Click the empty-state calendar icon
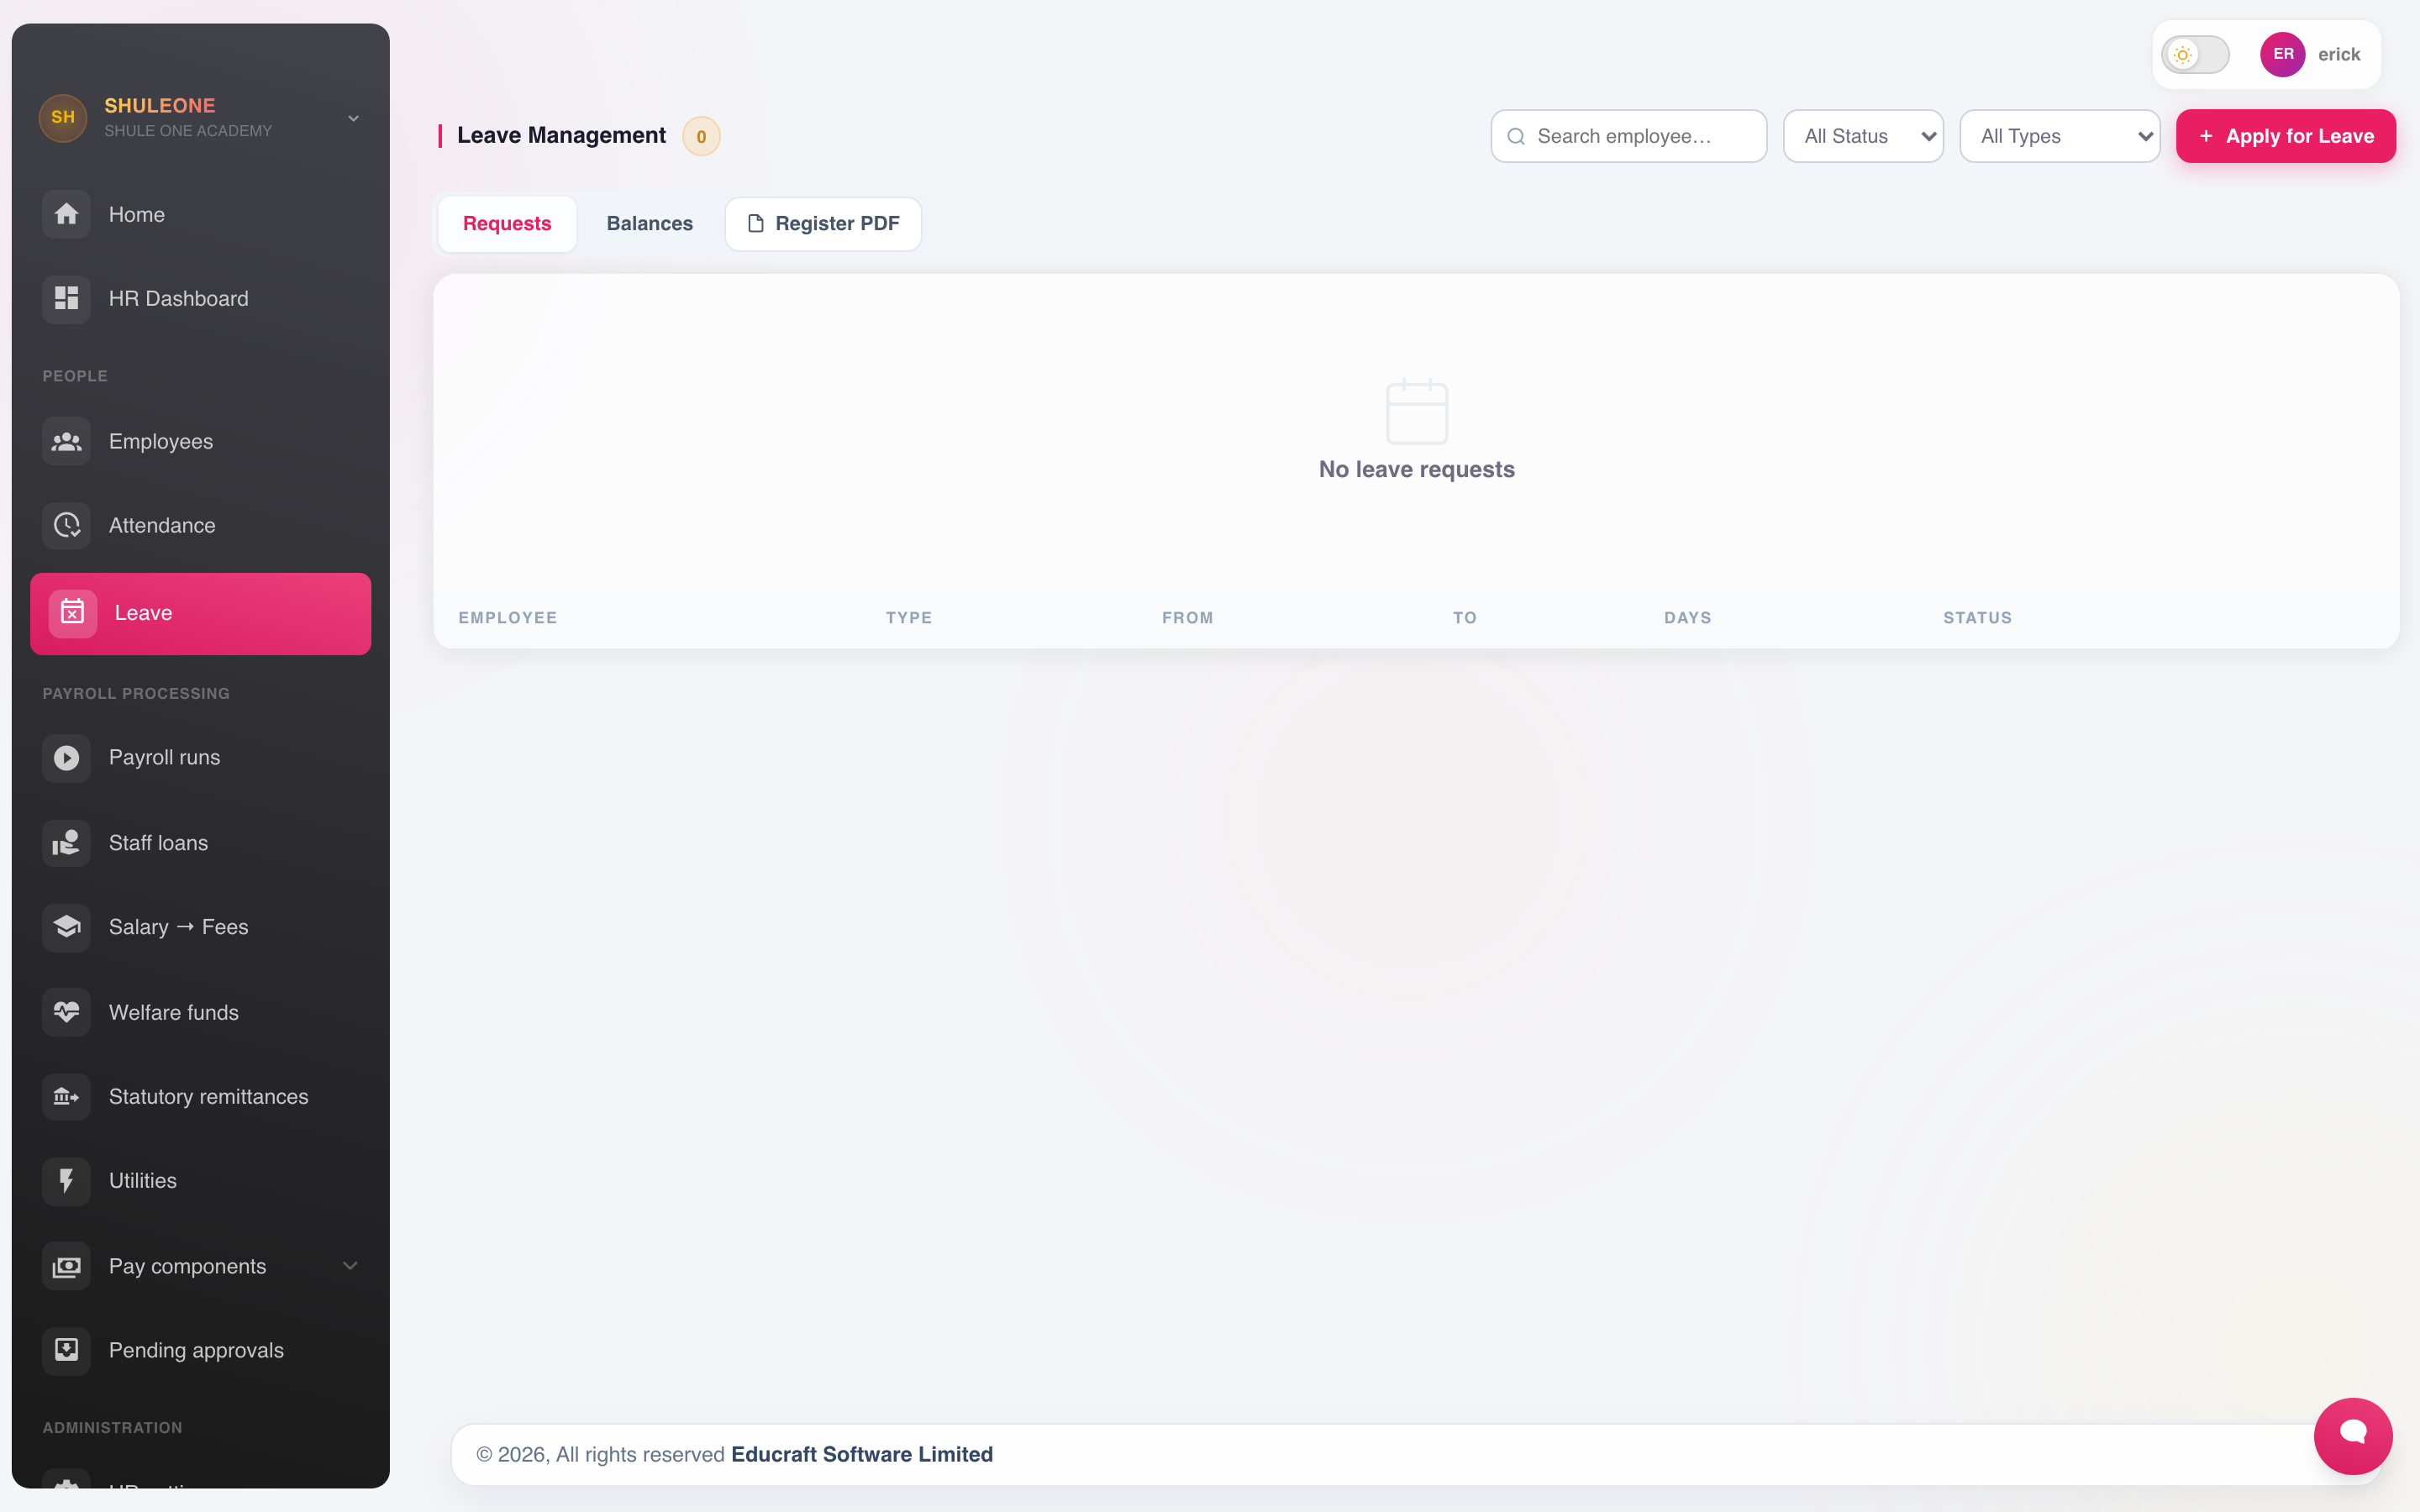This screenshot has width=2420, height=1512. tap(1417, 411)
